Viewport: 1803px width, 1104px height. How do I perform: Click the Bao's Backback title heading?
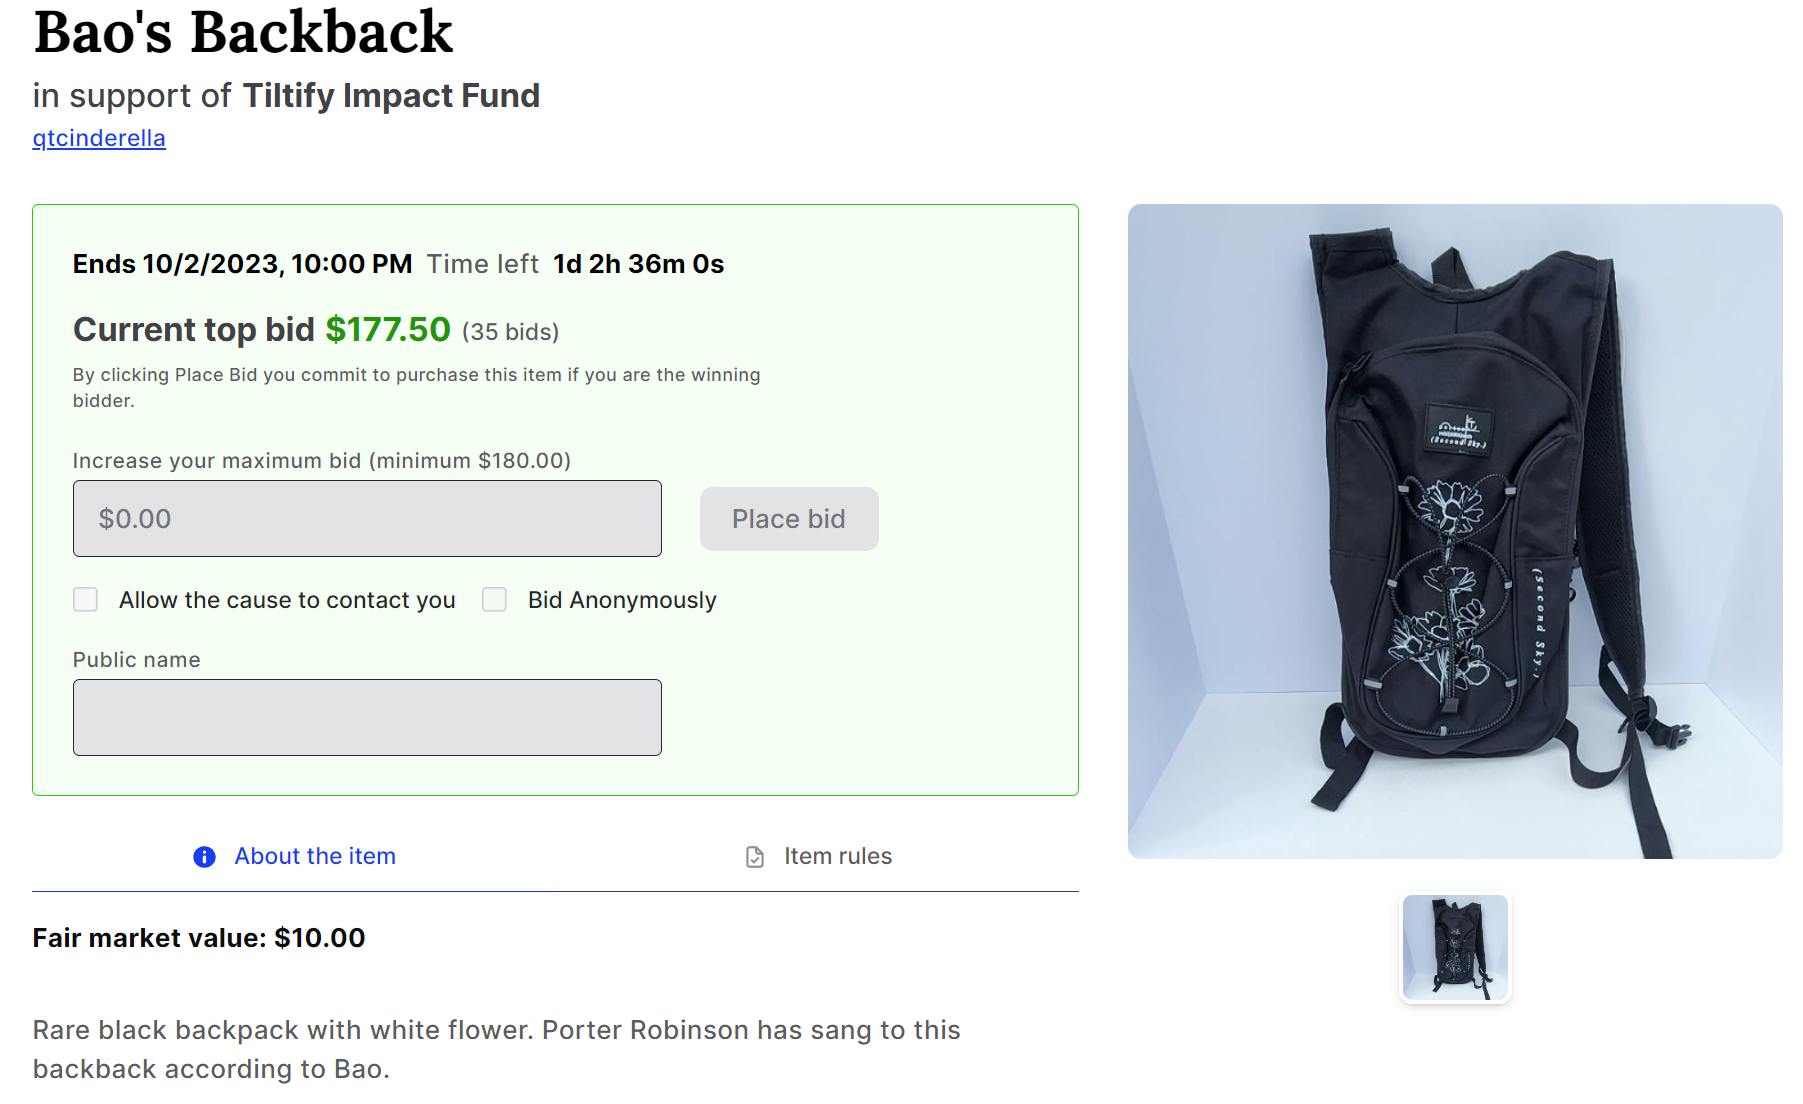[243, 32]
